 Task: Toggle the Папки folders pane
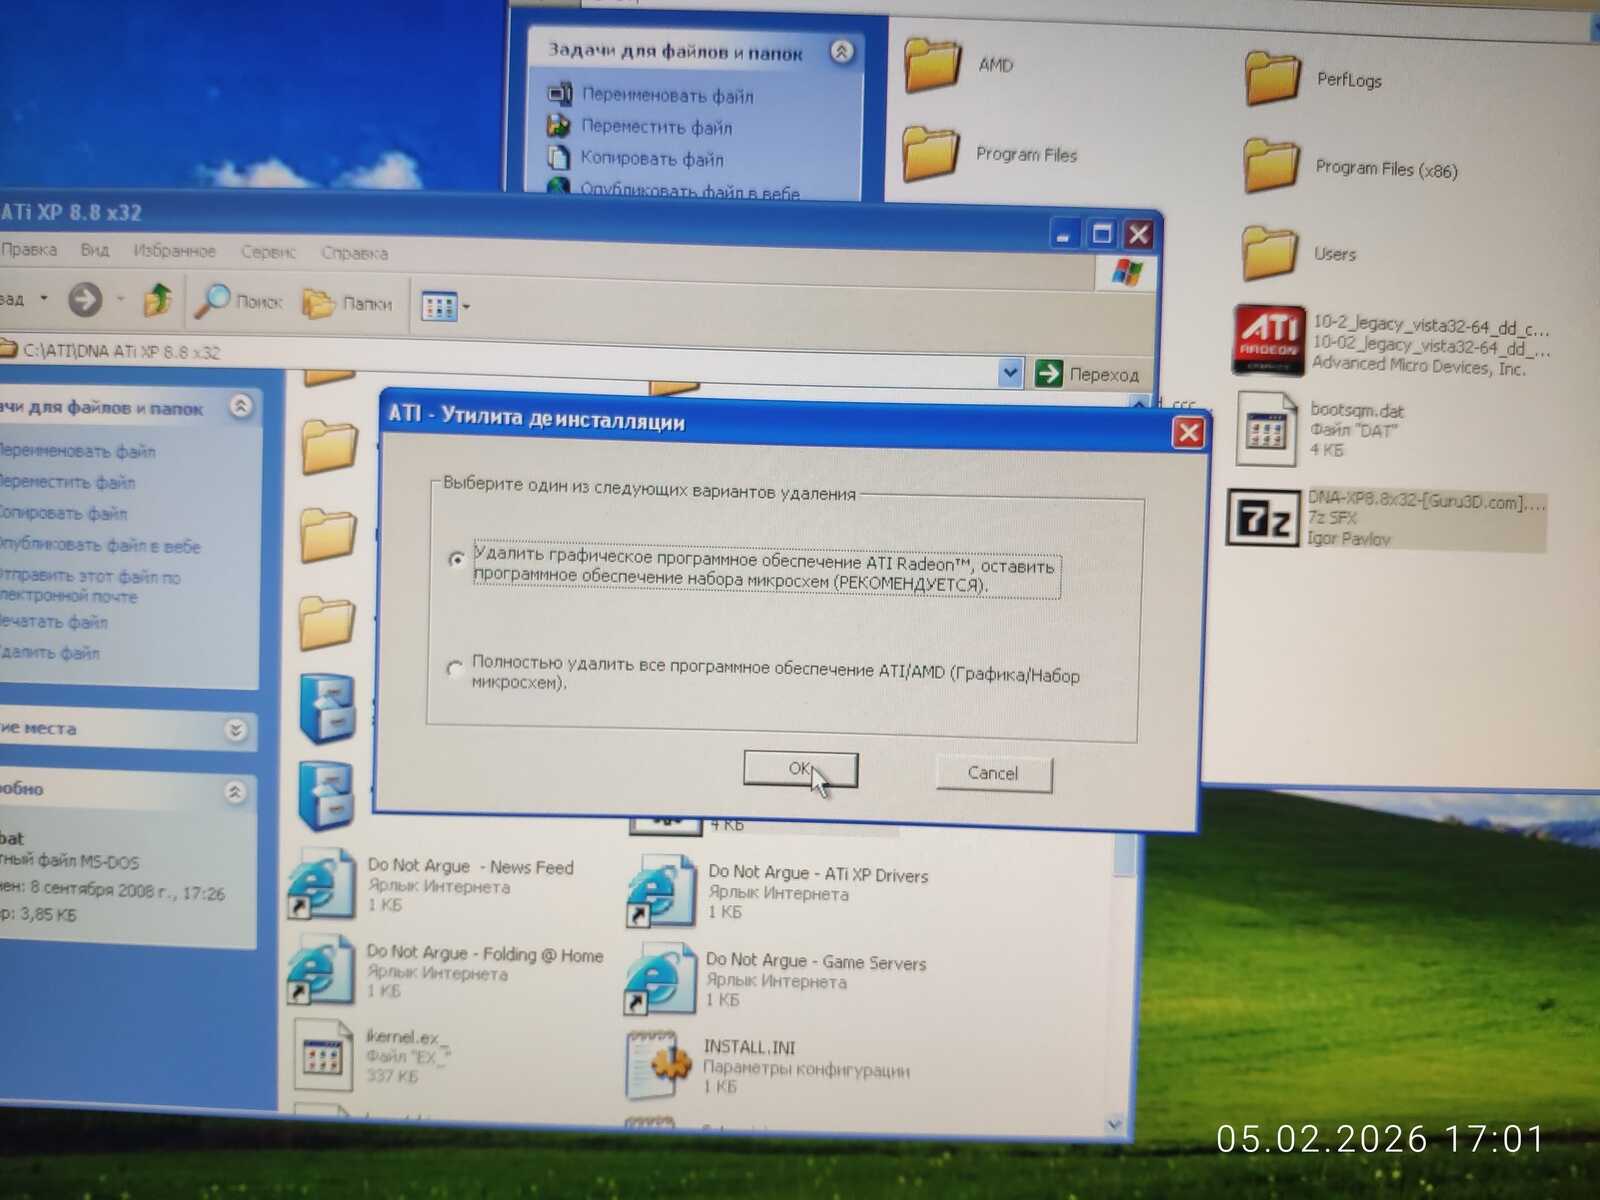(347, 303)
